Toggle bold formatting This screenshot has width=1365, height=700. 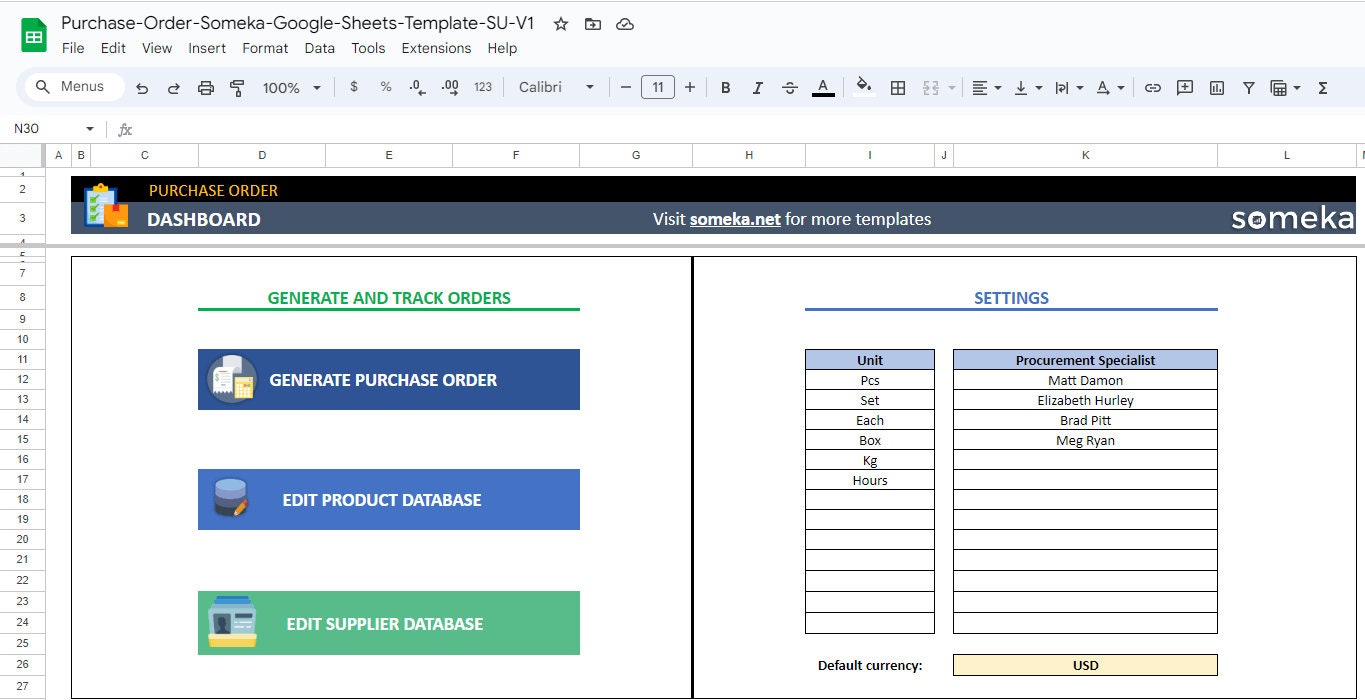tap(725, 87)
